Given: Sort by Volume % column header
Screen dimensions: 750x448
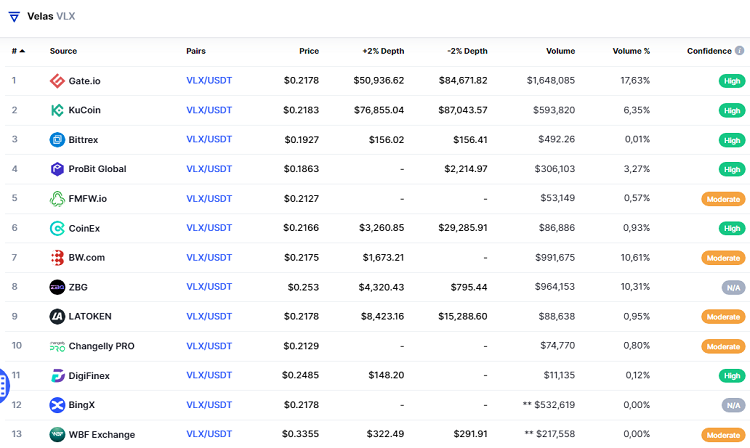Looking at the screenshot, I should tap(631, 51).
